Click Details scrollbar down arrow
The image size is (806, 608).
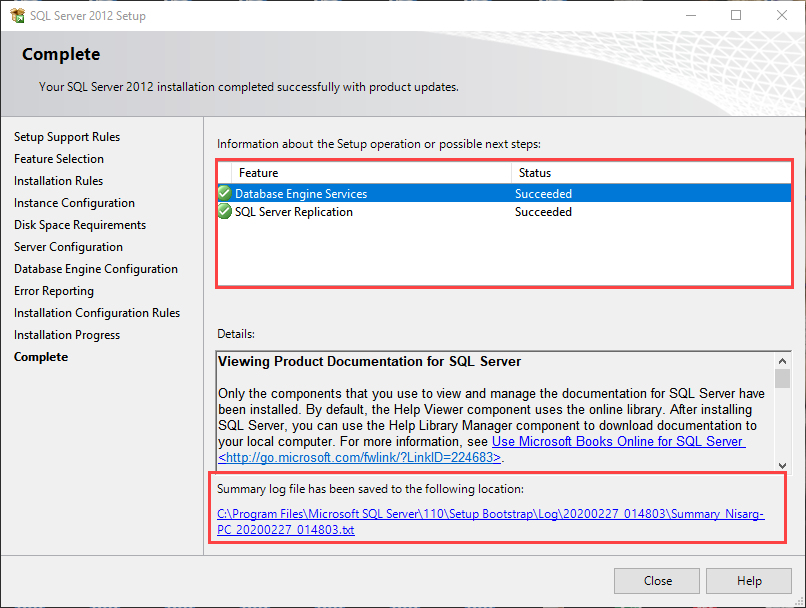point(782,465)
